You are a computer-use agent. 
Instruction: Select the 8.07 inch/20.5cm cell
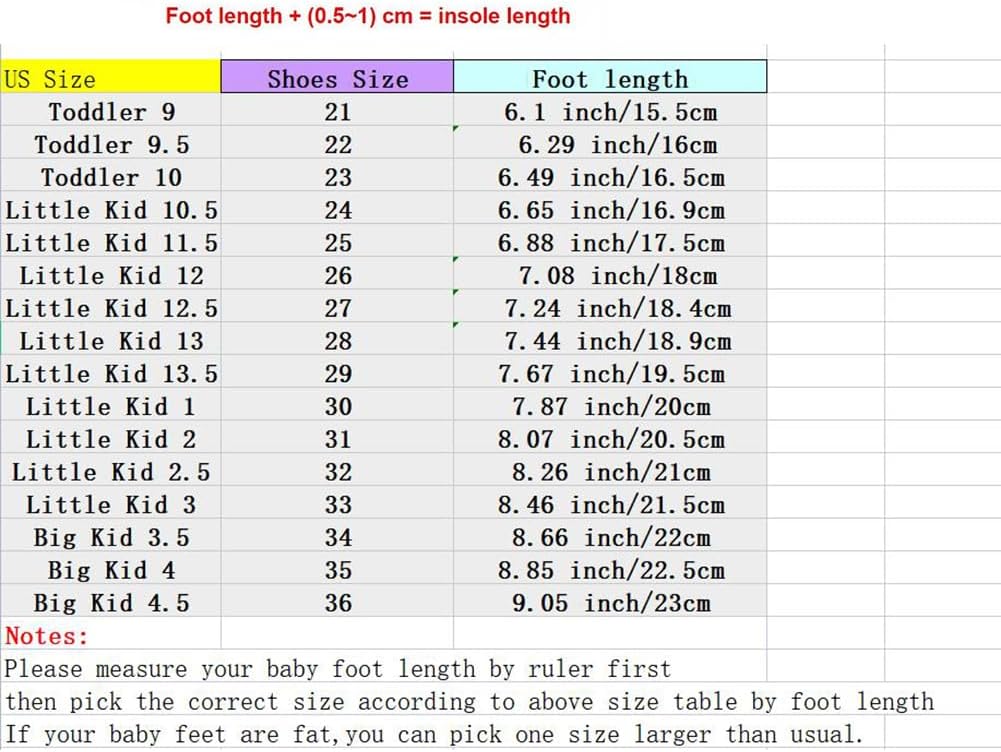tap(610, 439)
